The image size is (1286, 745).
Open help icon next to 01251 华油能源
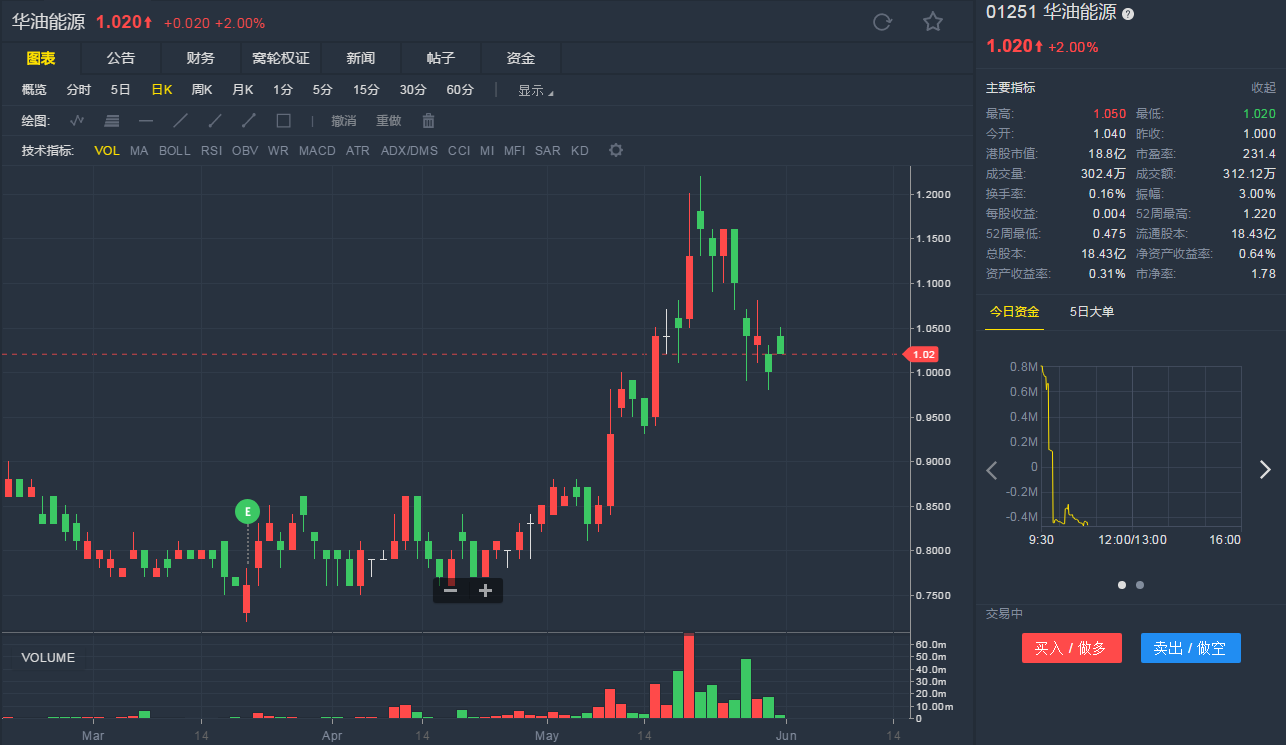1128,14
